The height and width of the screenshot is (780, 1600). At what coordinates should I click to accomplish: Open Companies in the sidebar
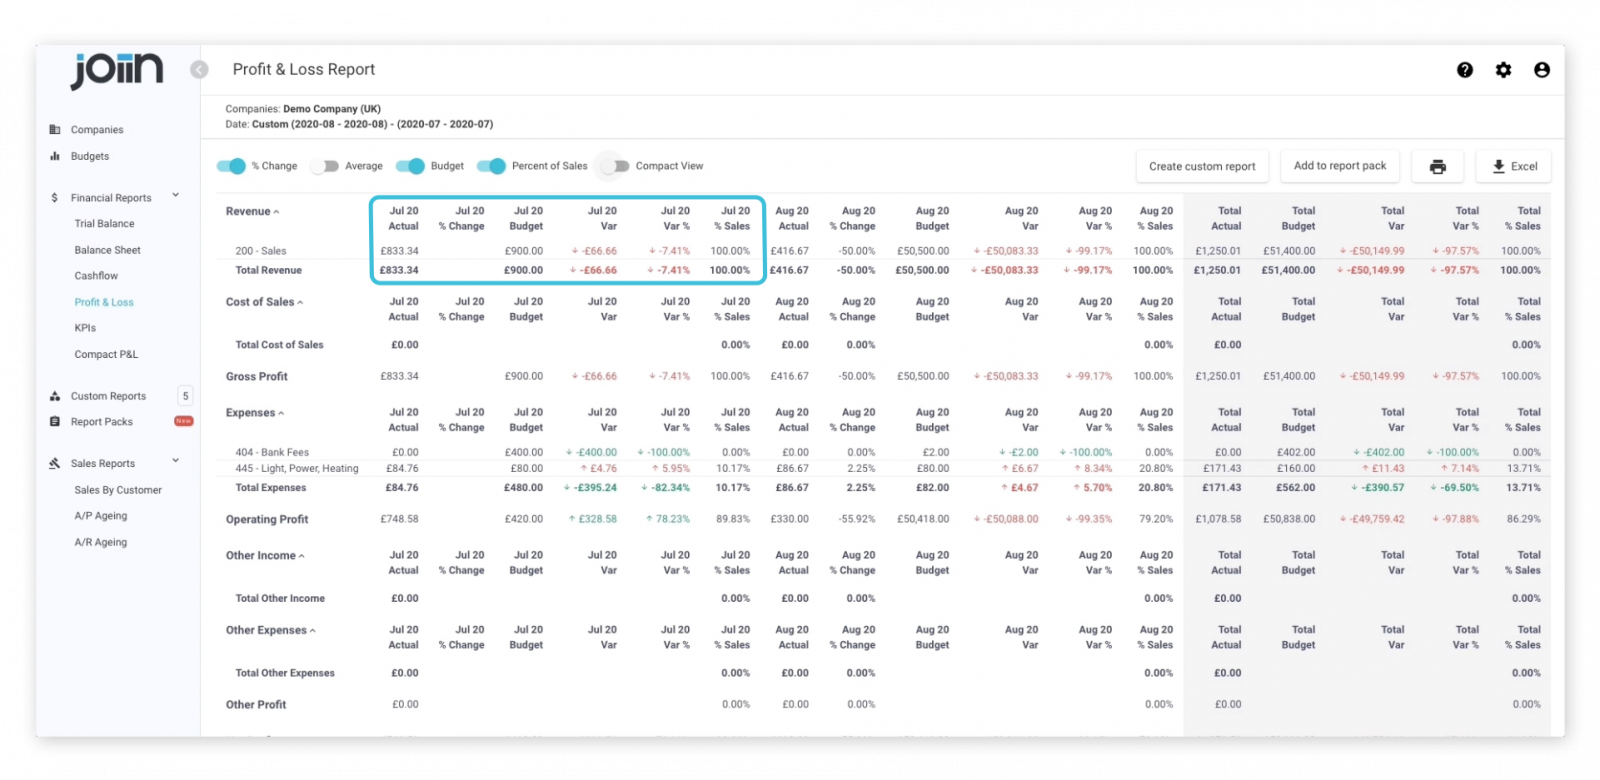(97, 130)
